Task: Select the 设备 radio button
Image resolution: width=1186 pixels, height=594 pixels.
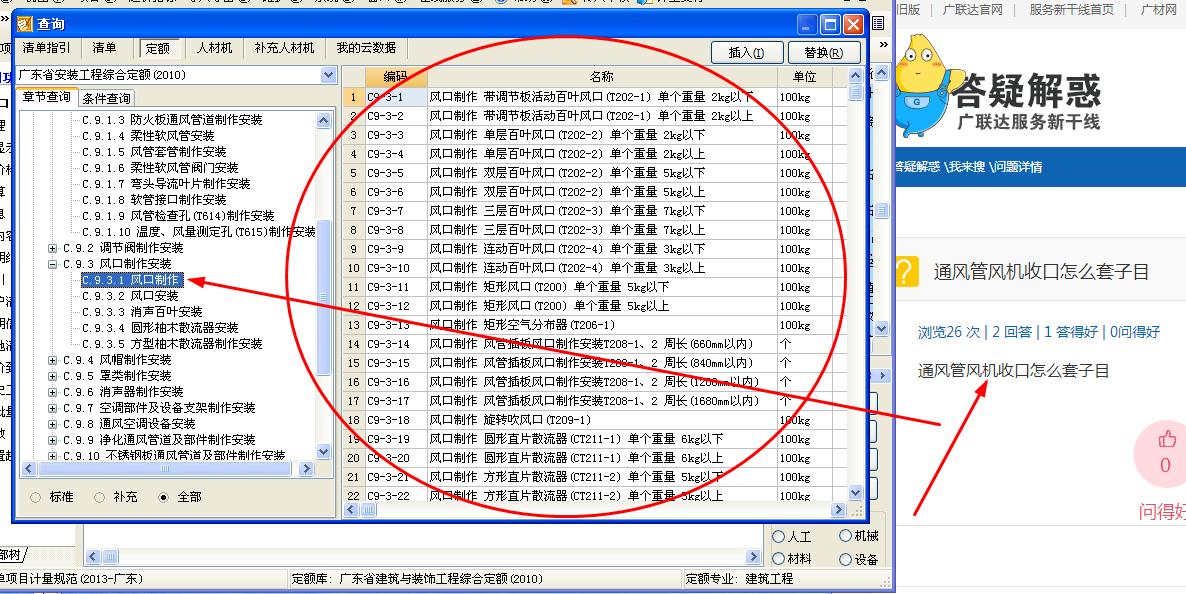Action: pos(846,559)
